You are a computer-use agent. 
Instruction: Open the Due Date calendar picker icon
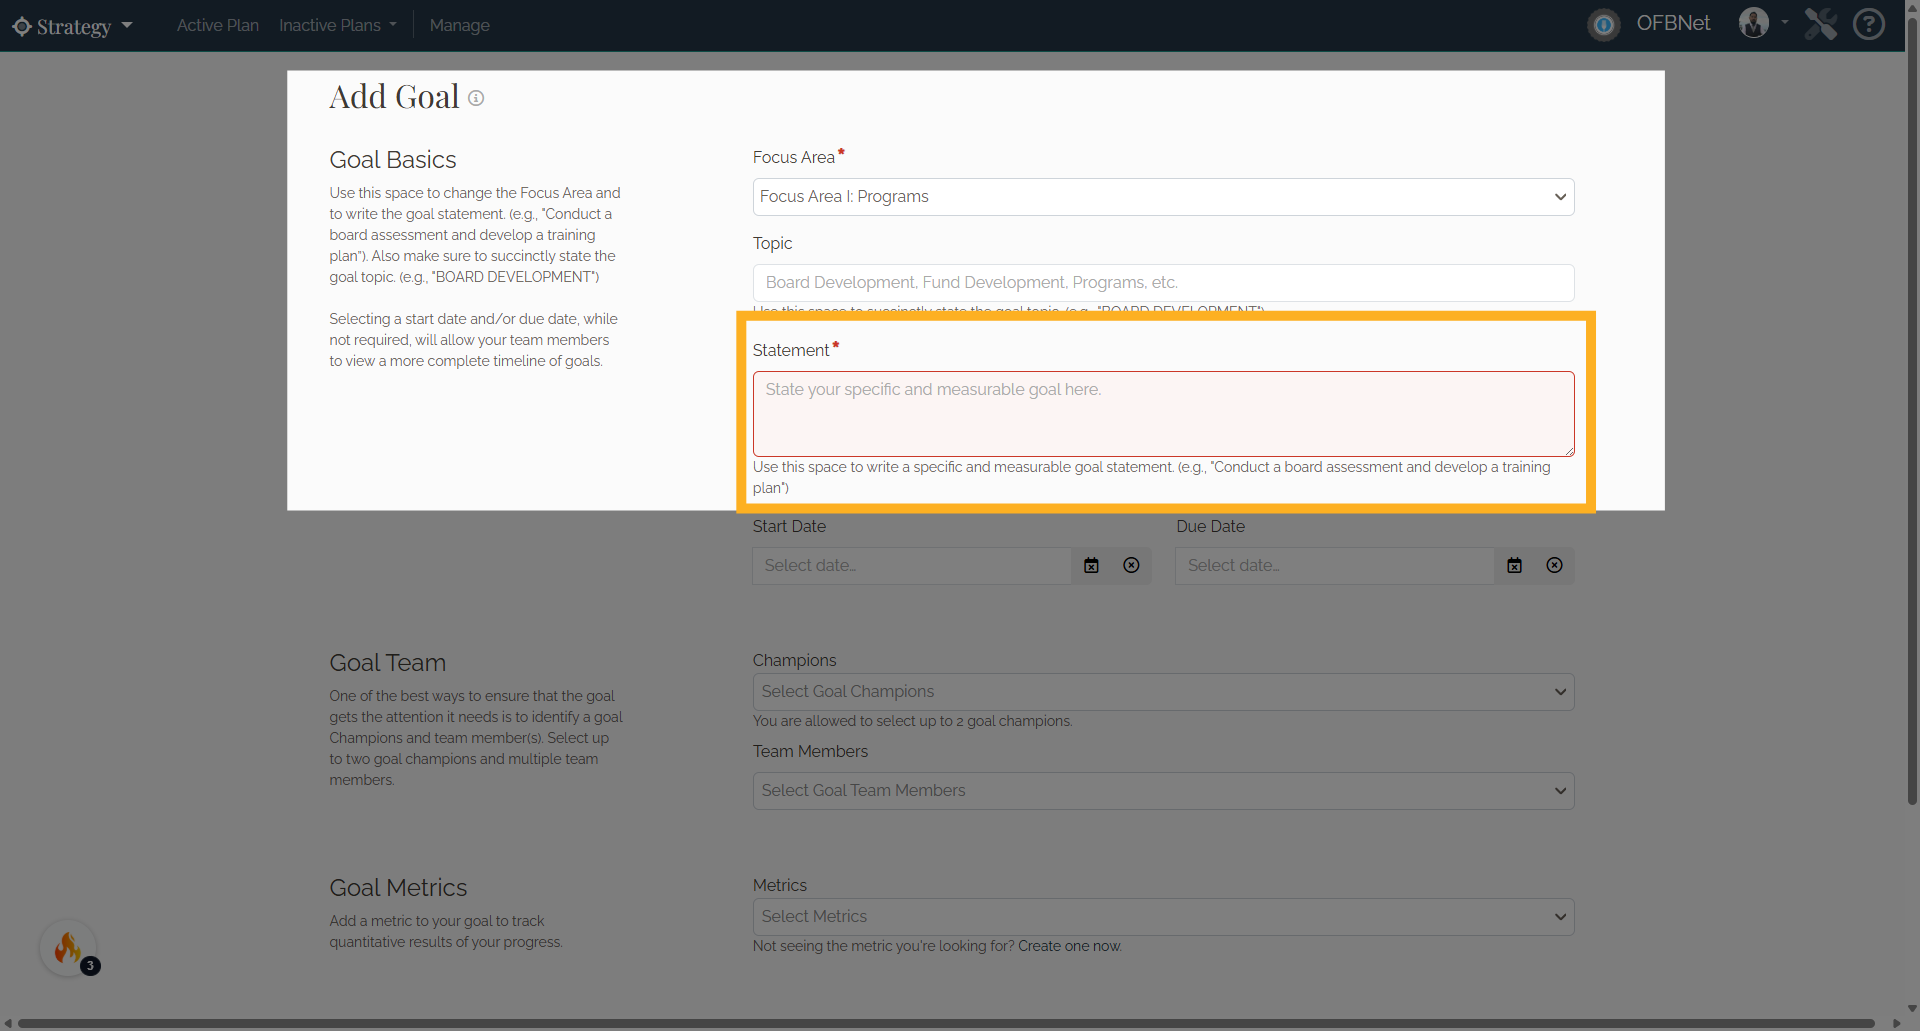click(x=1515, y=566)
